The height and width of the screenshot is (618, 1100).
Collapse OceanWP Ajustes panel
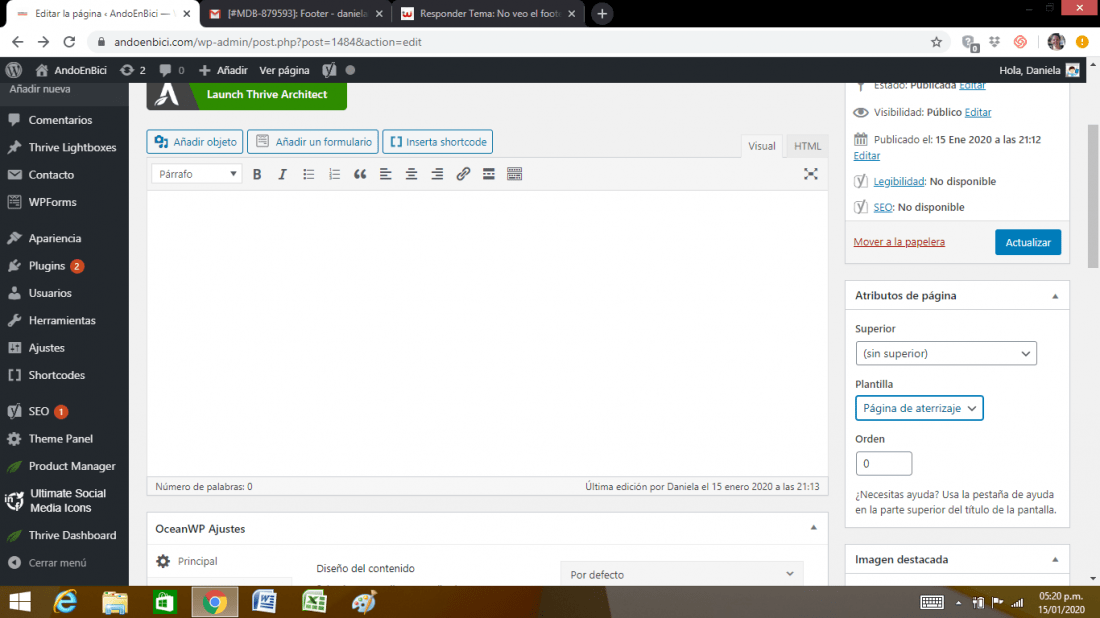(813, 528)
